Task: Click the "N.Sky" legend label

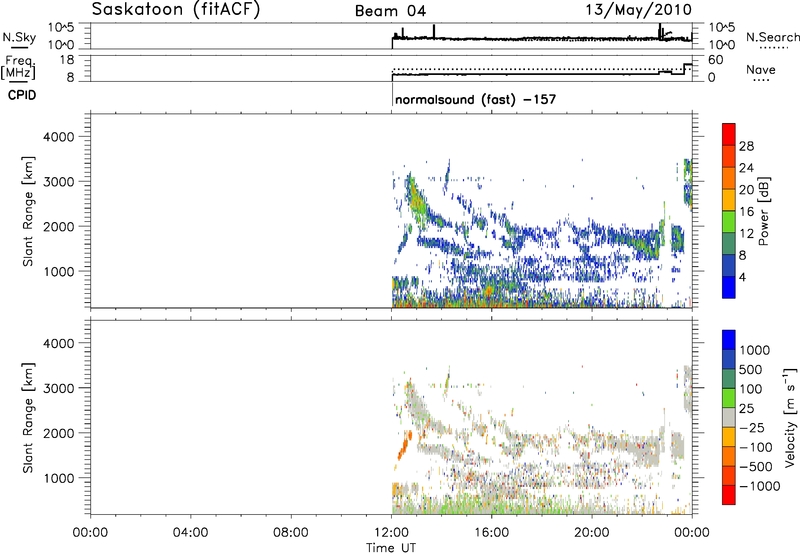Action: [19, 37]
